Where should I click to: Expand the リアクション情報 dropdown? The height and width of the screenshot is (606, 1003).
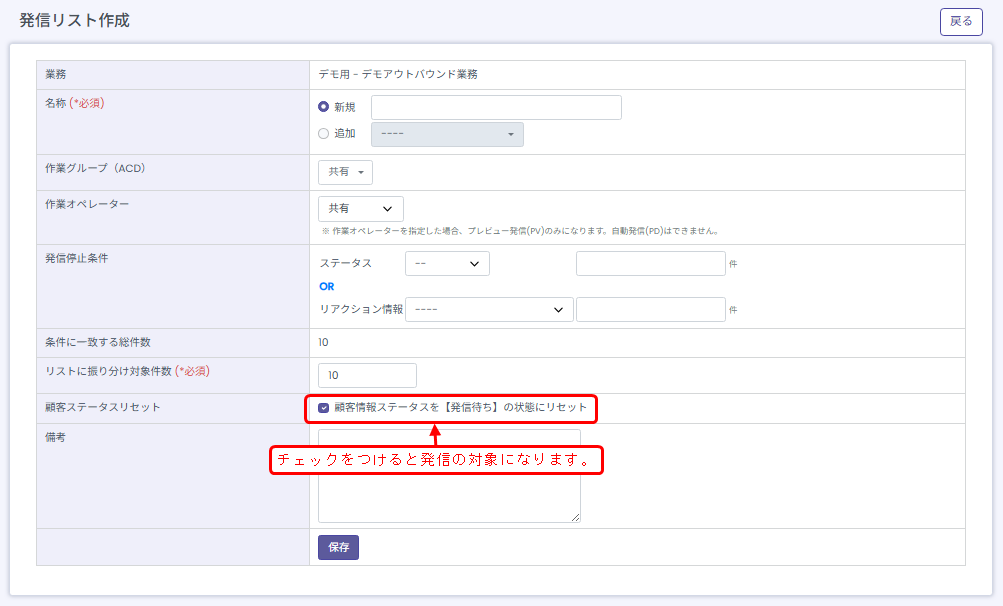tap(489, 310)
